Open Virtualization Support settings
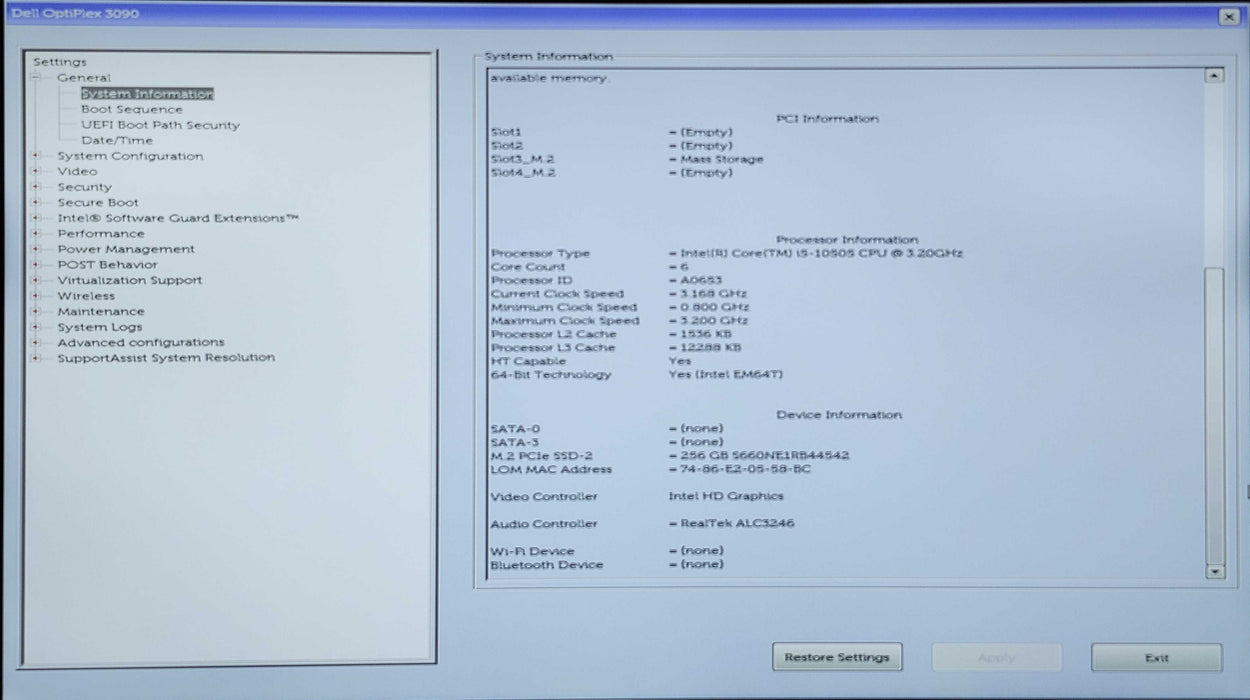The height and width of the screenshot is (700, 1250). pos(129,280)
